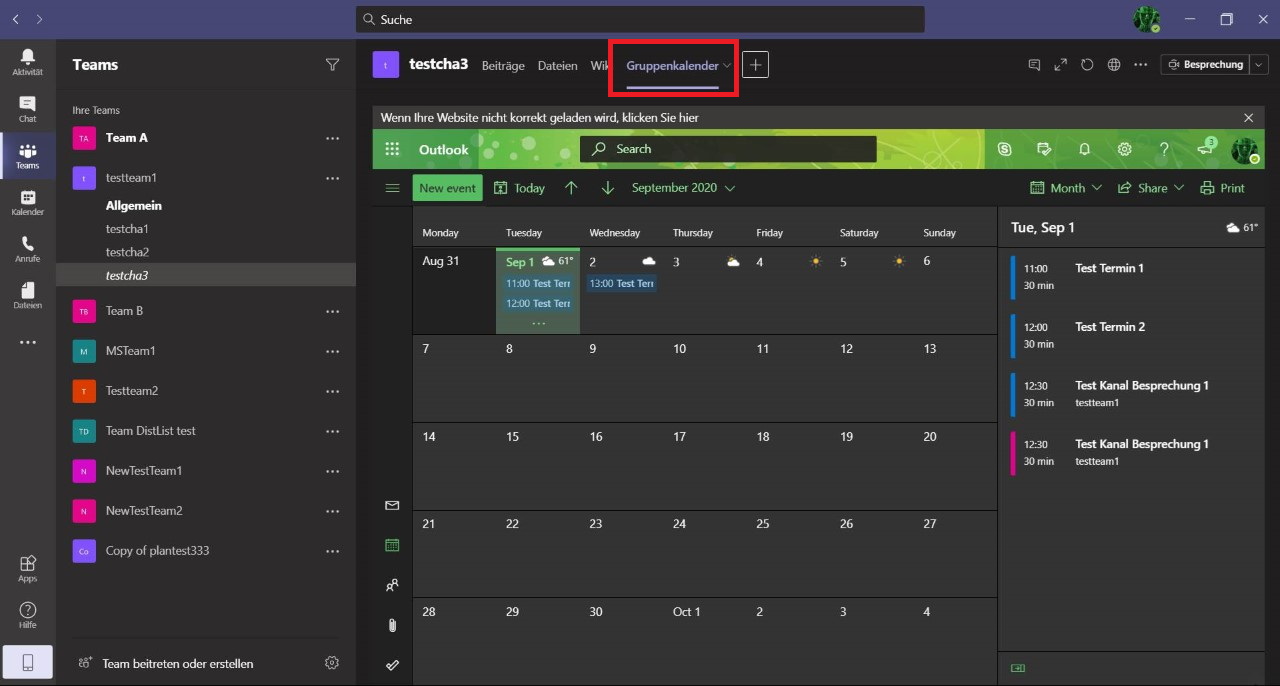
Task: Switch to the Beiträge tab
Action: pos(503,66)
